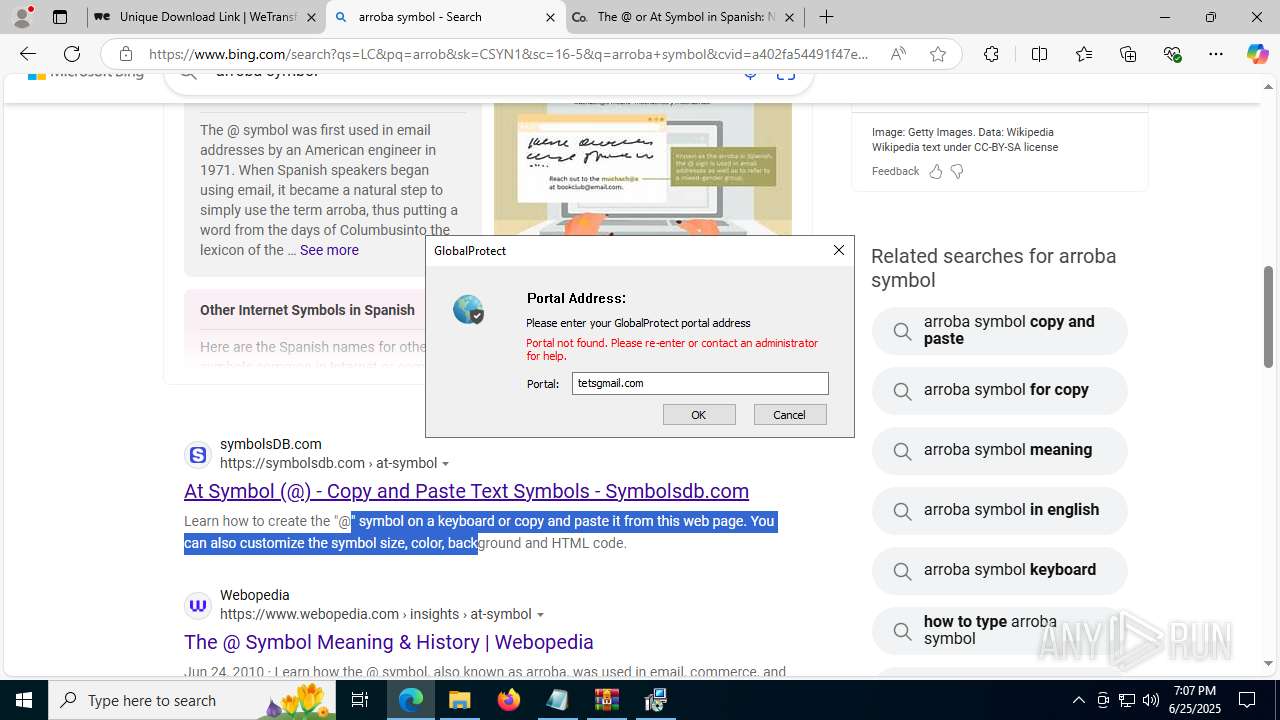The width and height of the screenshot is (1280, 720).
Task: Close the At Symbol in Spanish tab
Action: [789, 17]
